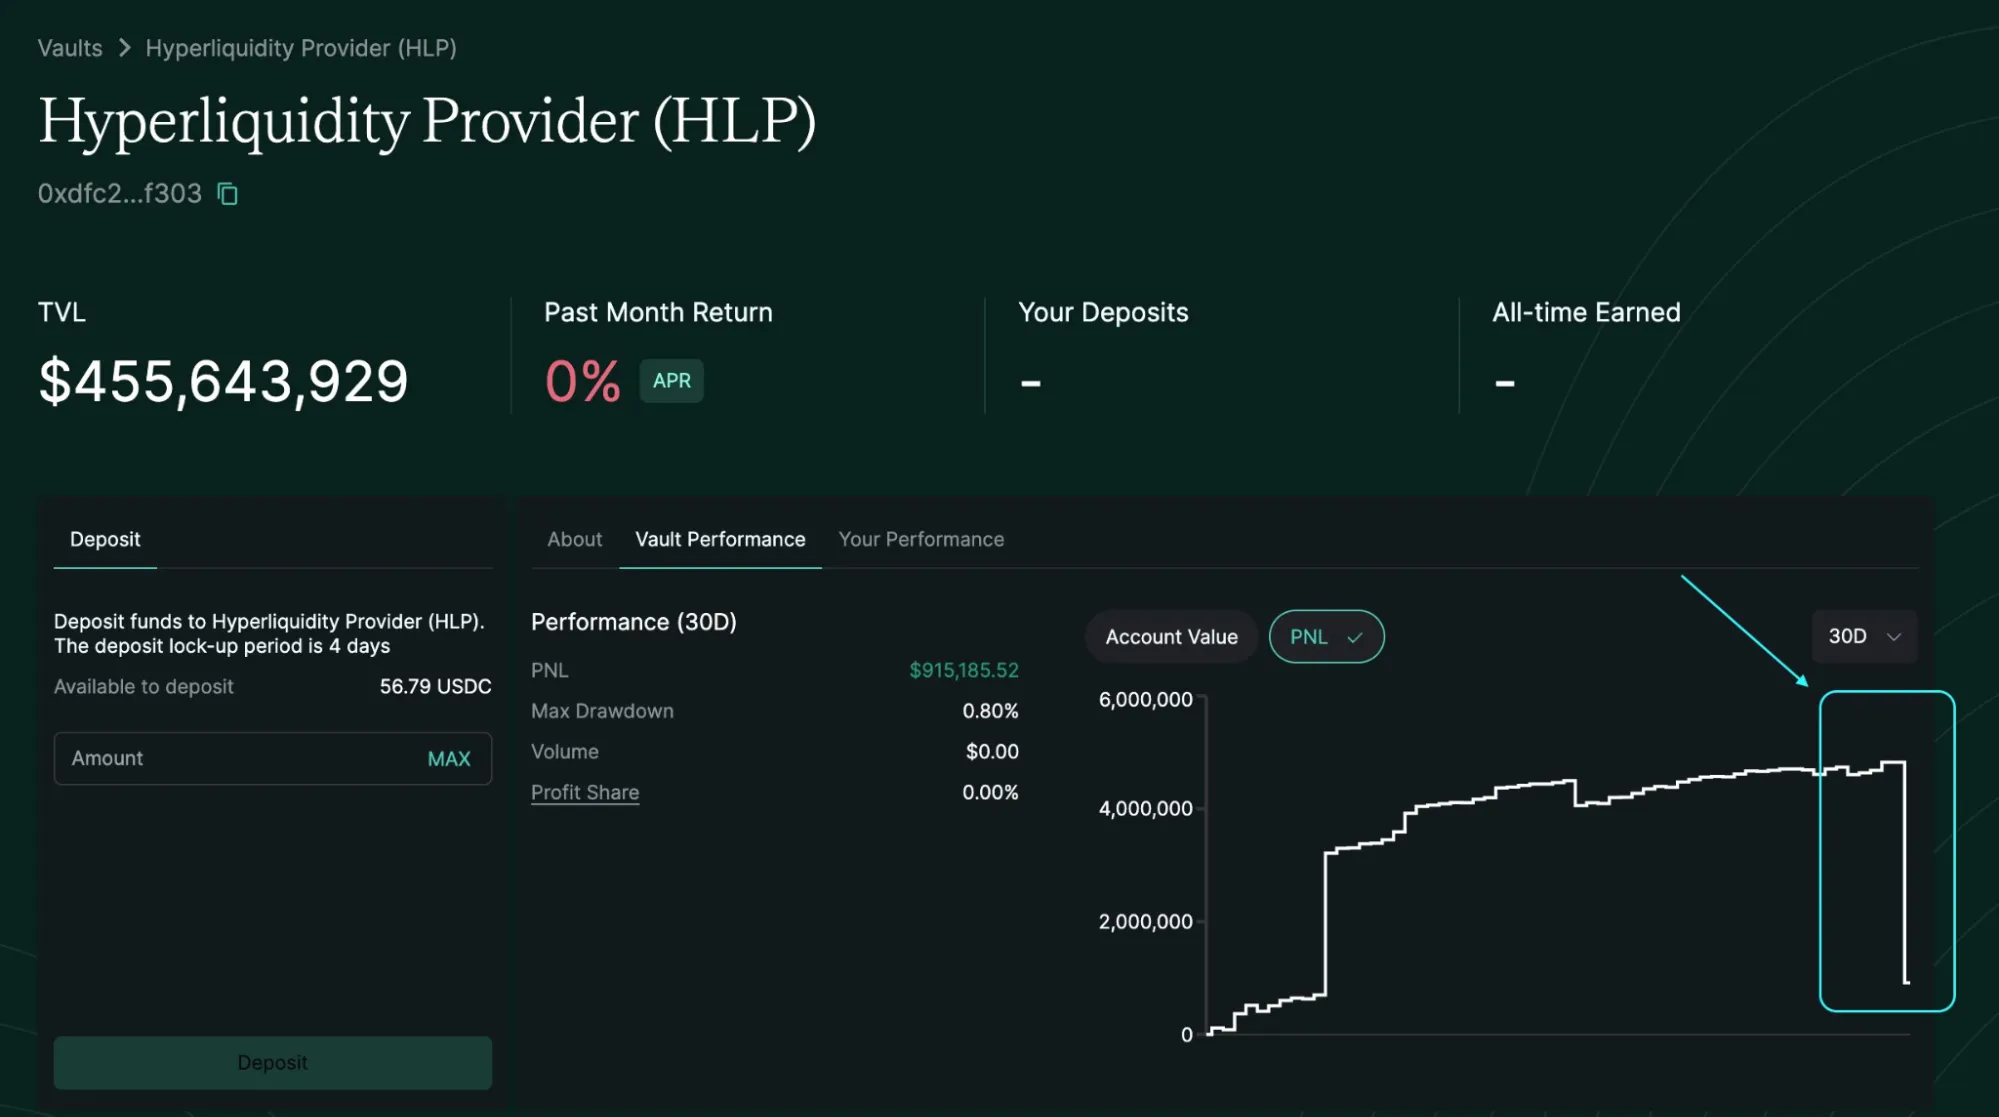Switch to the About tab
The height and width of the screenshot is (1117, 1999).
click(x=574, y=539)
